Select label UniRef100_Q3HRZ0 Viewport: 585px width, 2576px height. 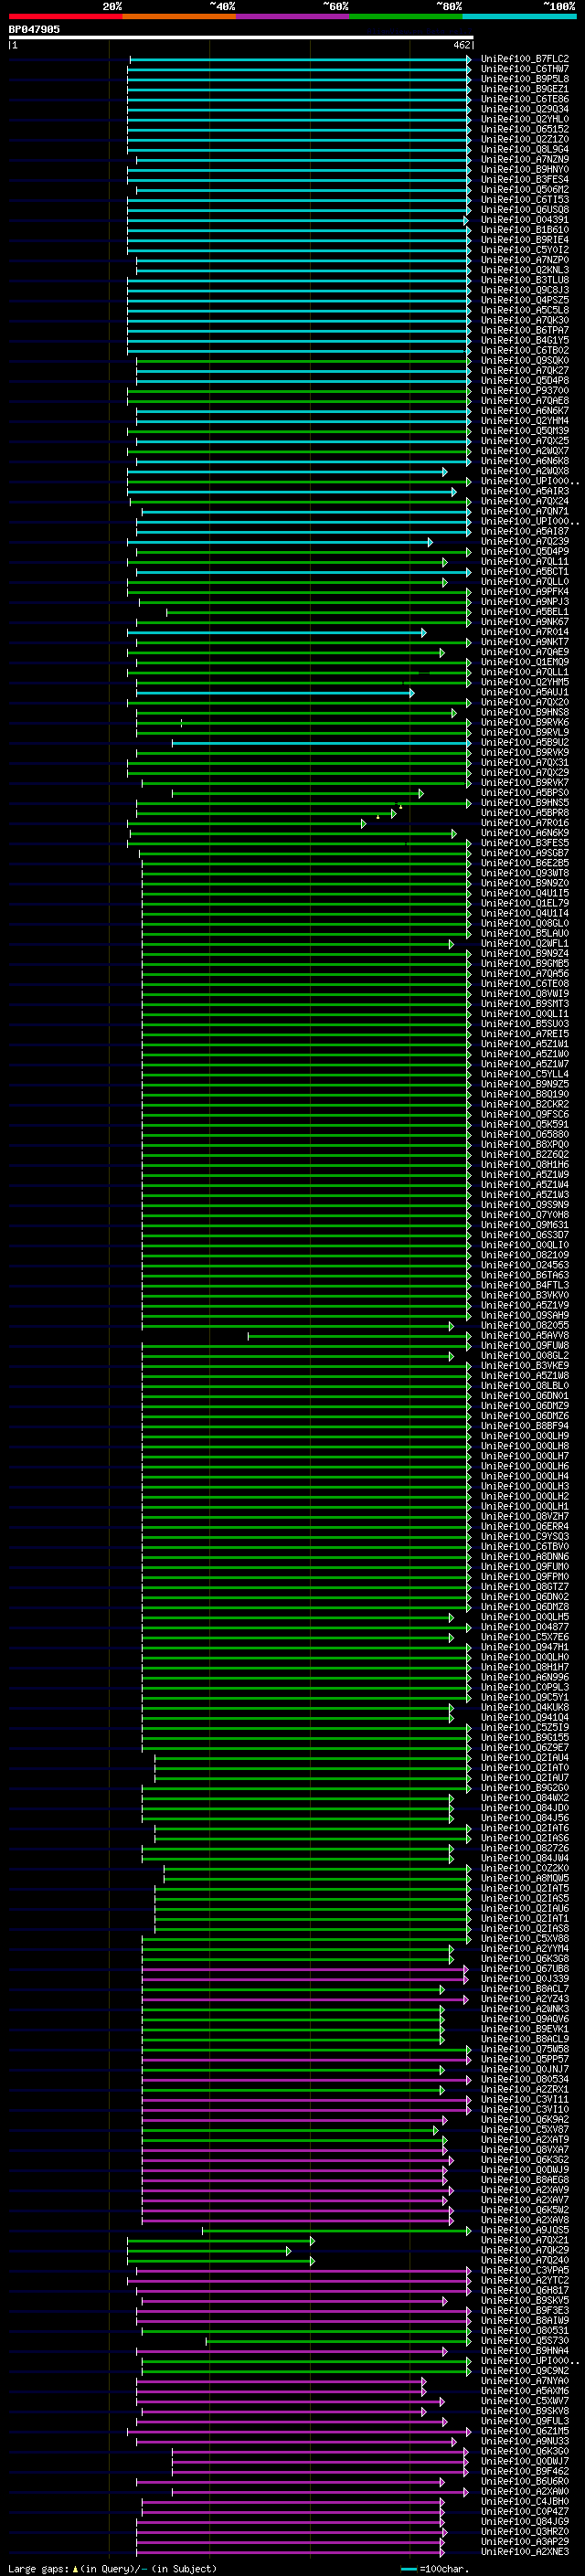524,2531
